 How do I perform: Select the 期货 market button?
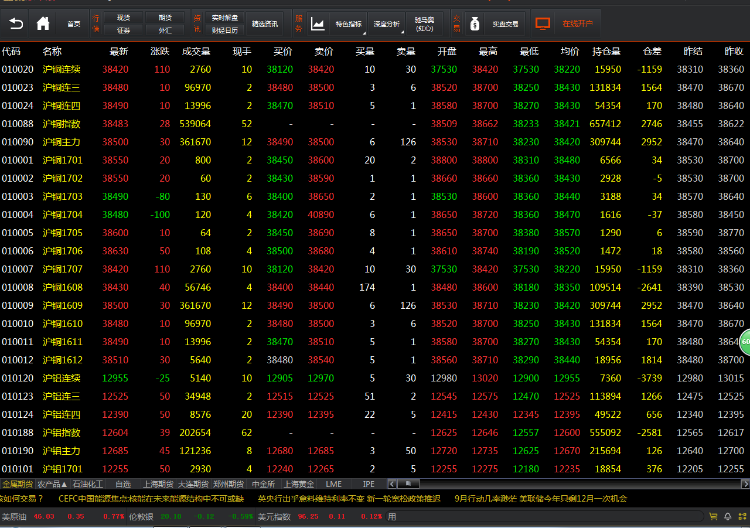(165, 18)
